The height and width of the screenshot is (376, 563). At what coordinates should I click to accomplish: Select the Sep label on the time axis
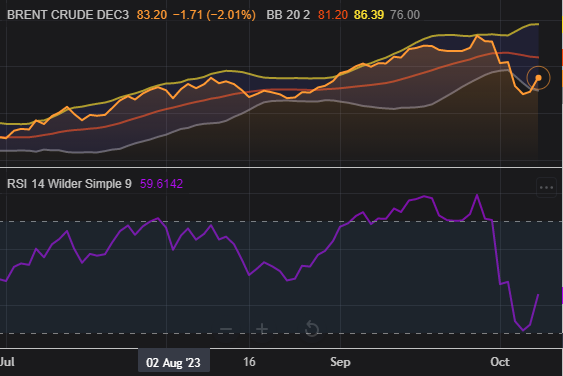click(340, 362)
